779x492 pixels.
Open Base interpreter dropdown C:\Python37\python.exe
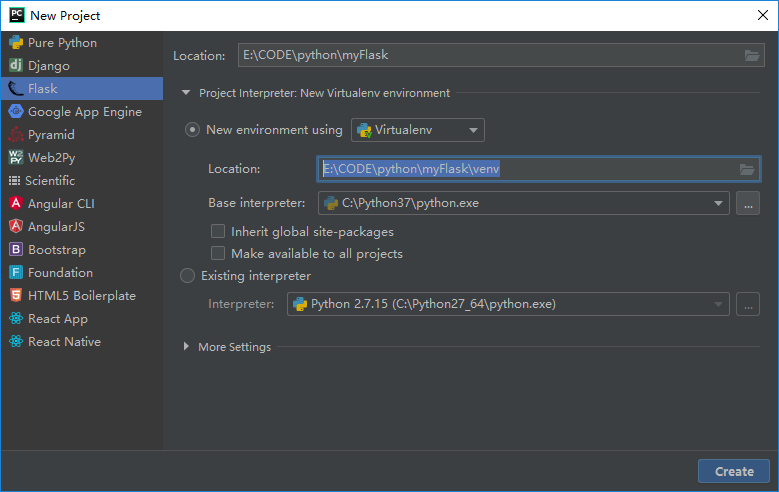(524, 203)
